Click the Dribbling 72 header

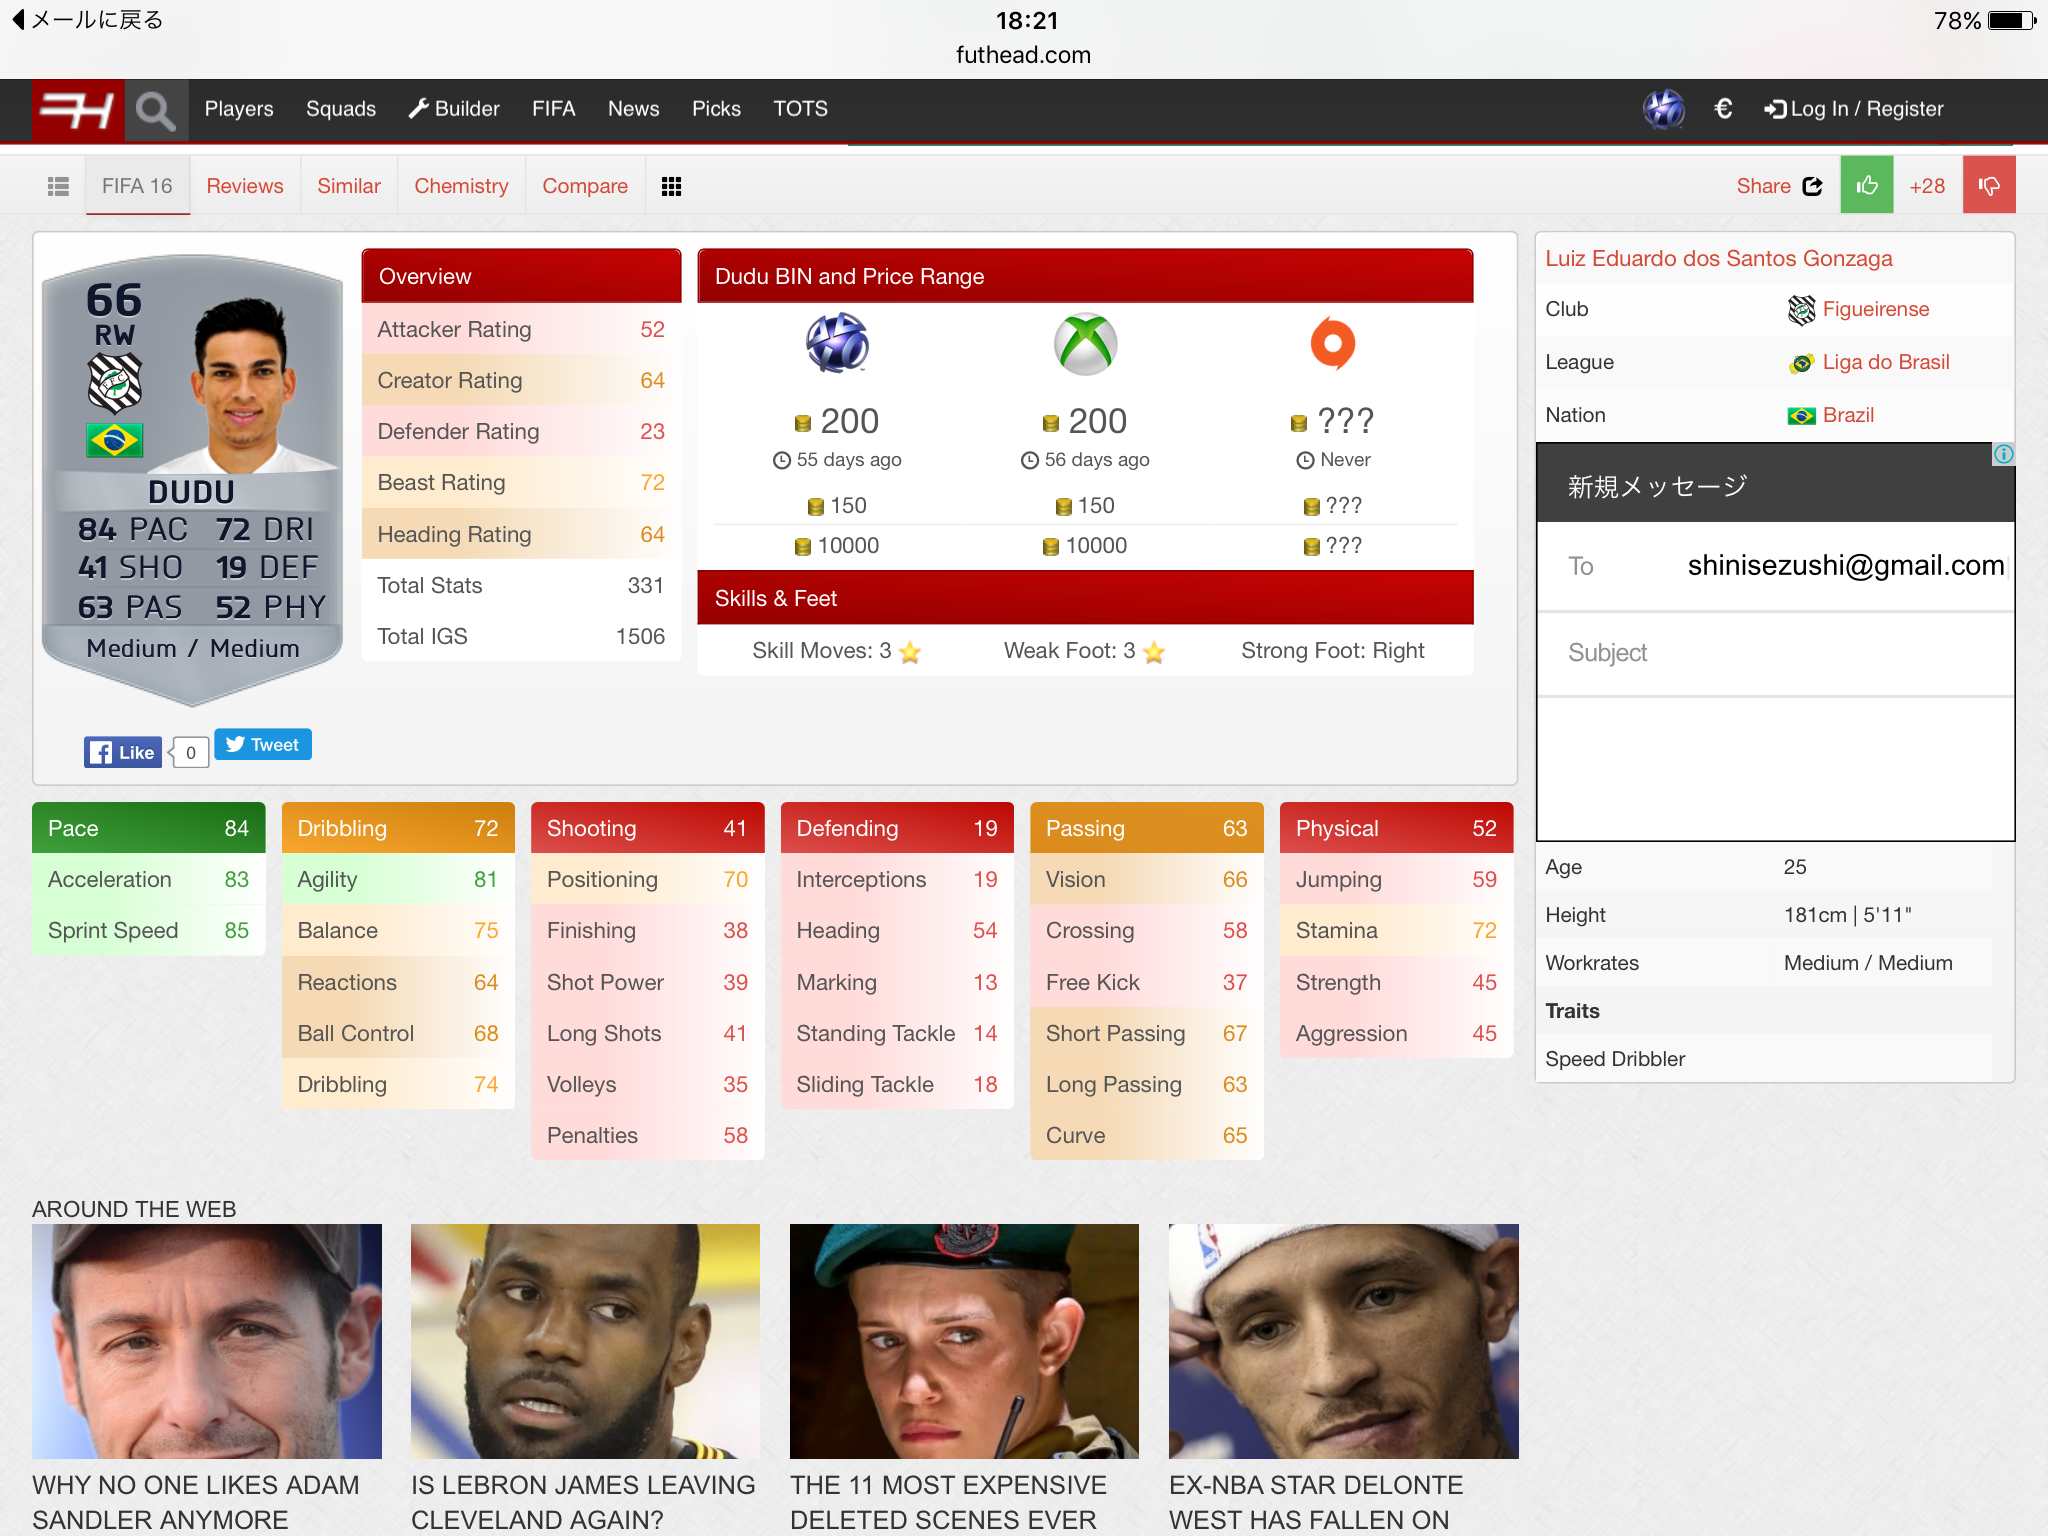click(x=398, y=828)
